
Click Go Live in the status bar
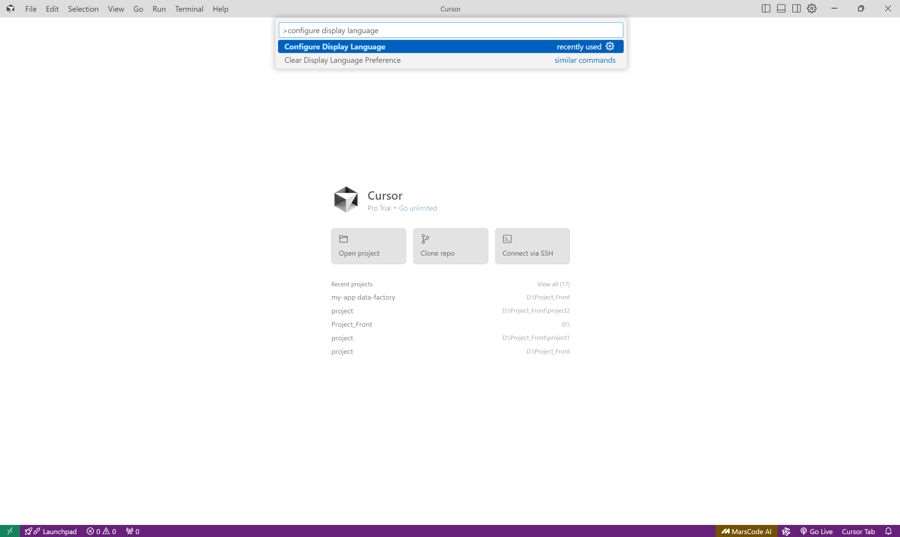[816, 531]
